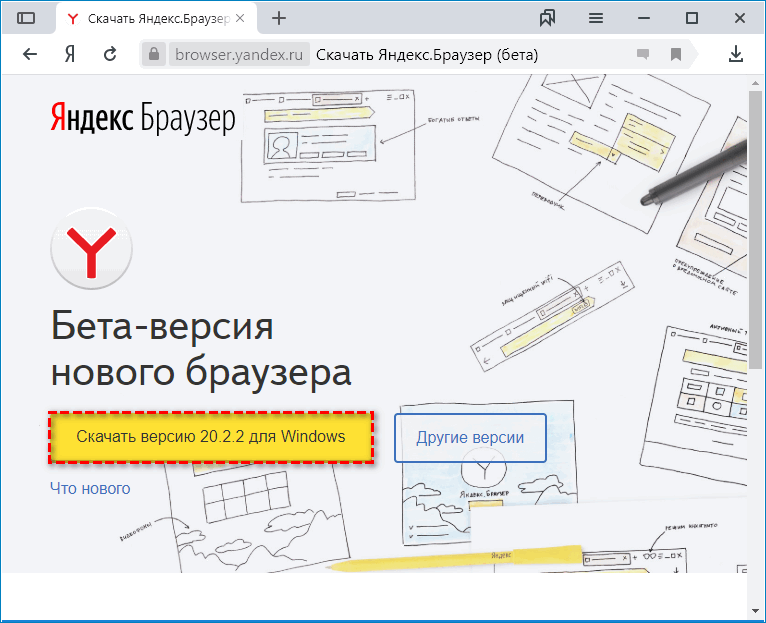
Task: Close the Скачать Яндекс.Браузер tab
Action: 240,19
